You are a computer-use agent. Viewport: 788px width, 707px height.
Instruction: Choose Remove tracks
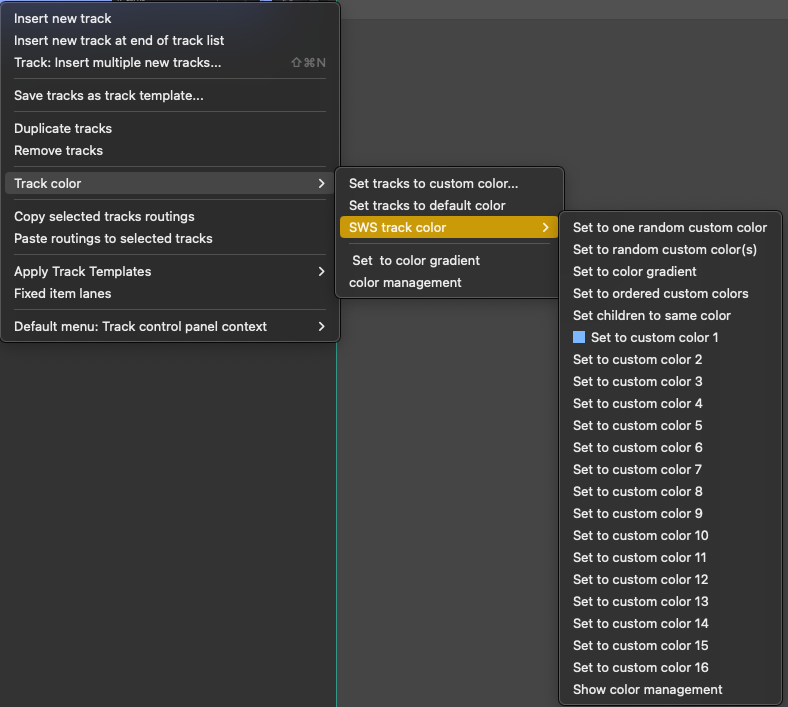59,151
